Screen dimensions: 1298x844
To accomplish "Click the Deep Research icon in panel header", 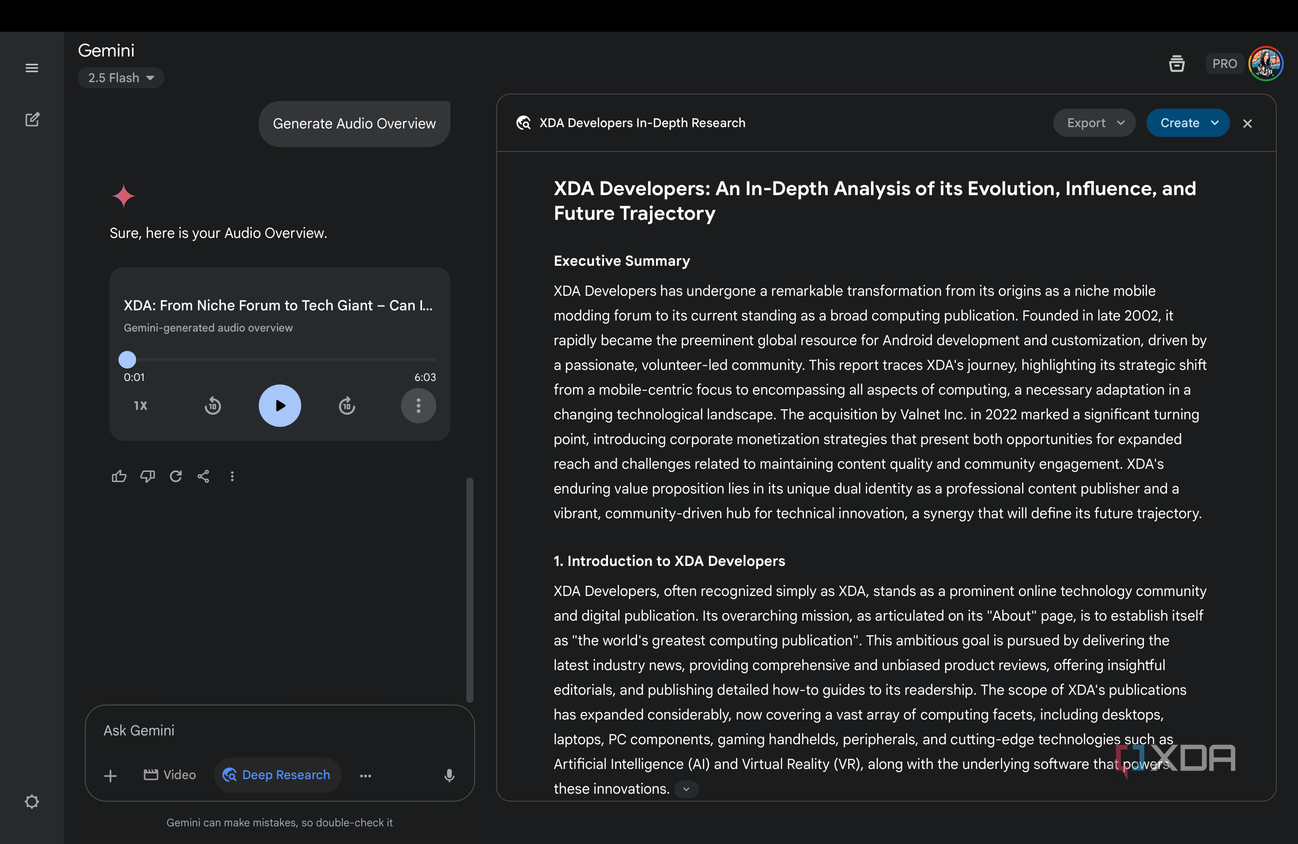I will coord(523,123).
